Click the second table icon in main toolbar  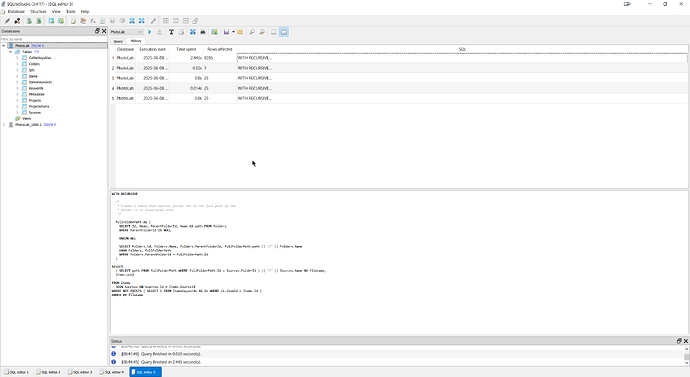click(61, 21)
